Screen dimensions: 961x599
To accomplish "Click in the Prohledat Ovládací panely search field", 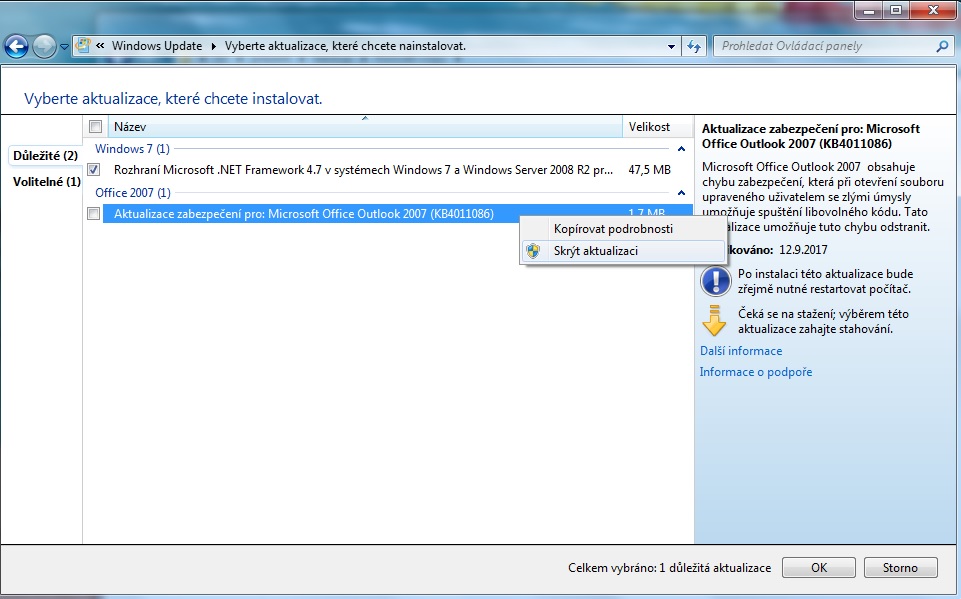I will pos(820,46).
